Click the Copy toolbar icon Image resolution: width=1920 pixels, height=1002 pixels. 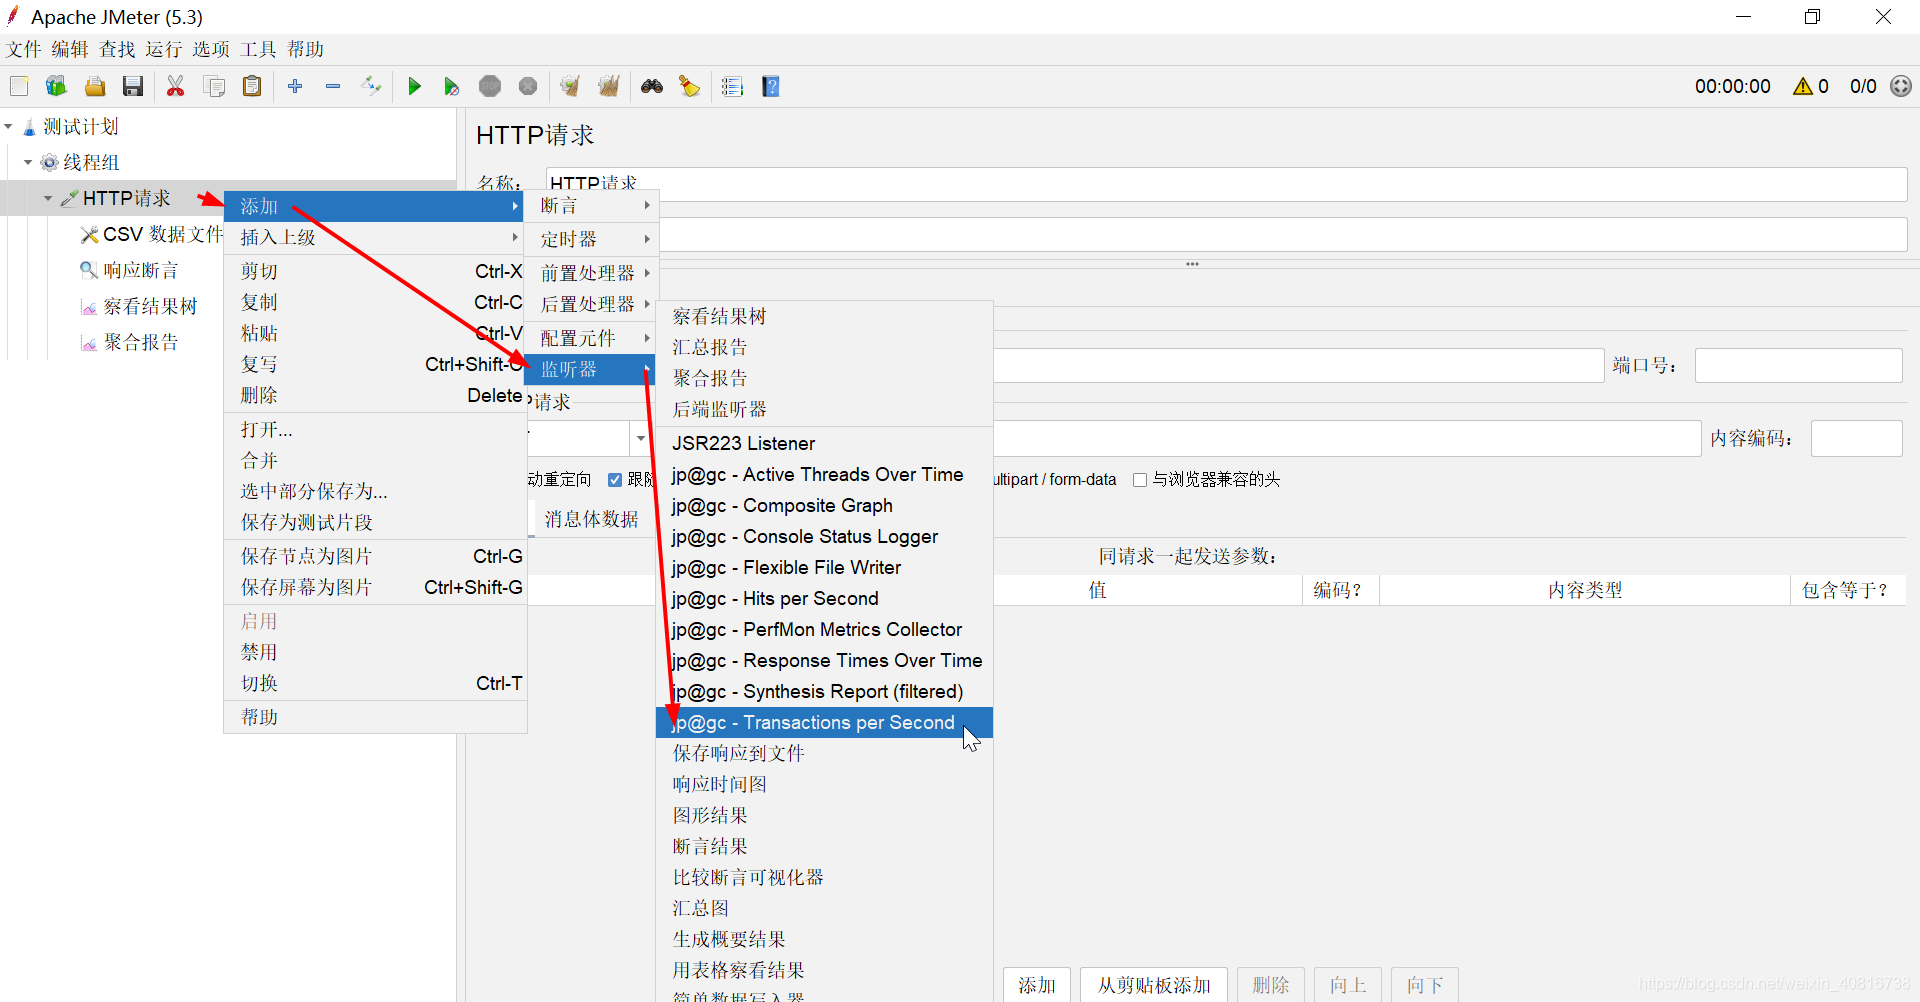point(214,87)
